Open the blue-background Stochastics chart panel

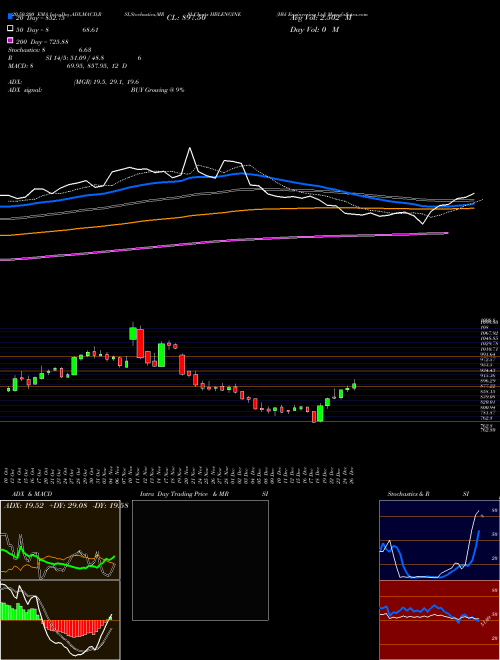(x=439, y=540)
